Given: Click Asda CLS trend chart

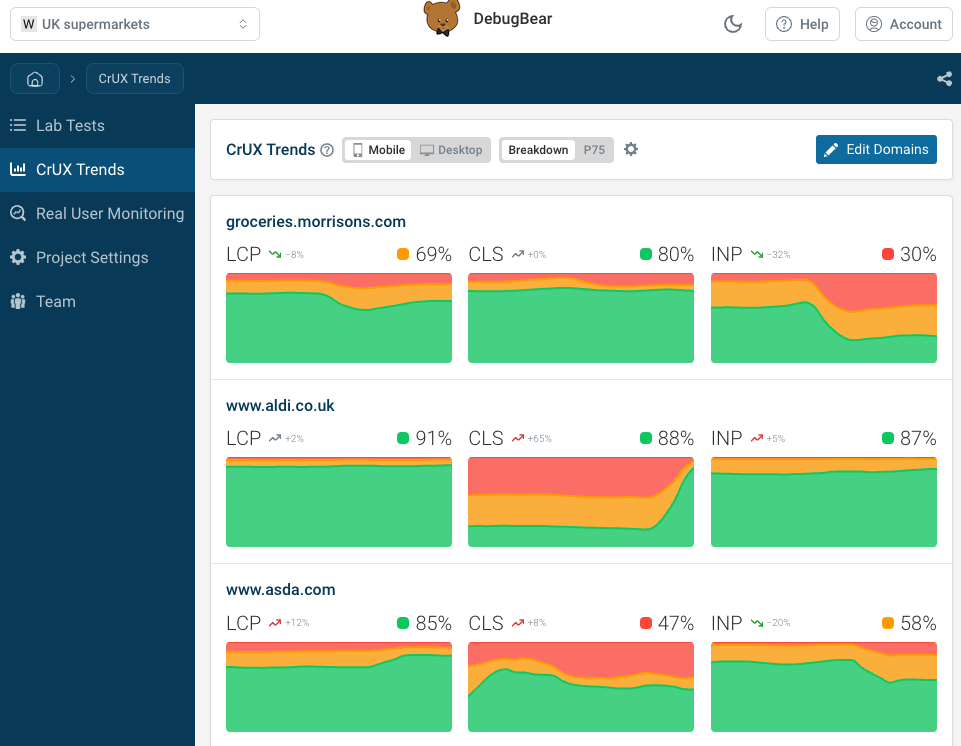Looking at the screenshot, I should 581,687.
